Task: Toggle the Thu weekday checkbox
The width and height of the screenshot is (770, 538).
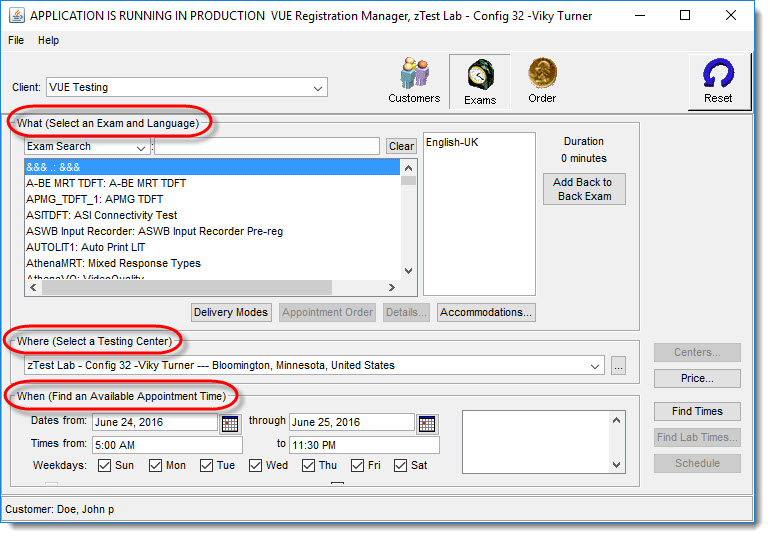Action: pos(308,465)
